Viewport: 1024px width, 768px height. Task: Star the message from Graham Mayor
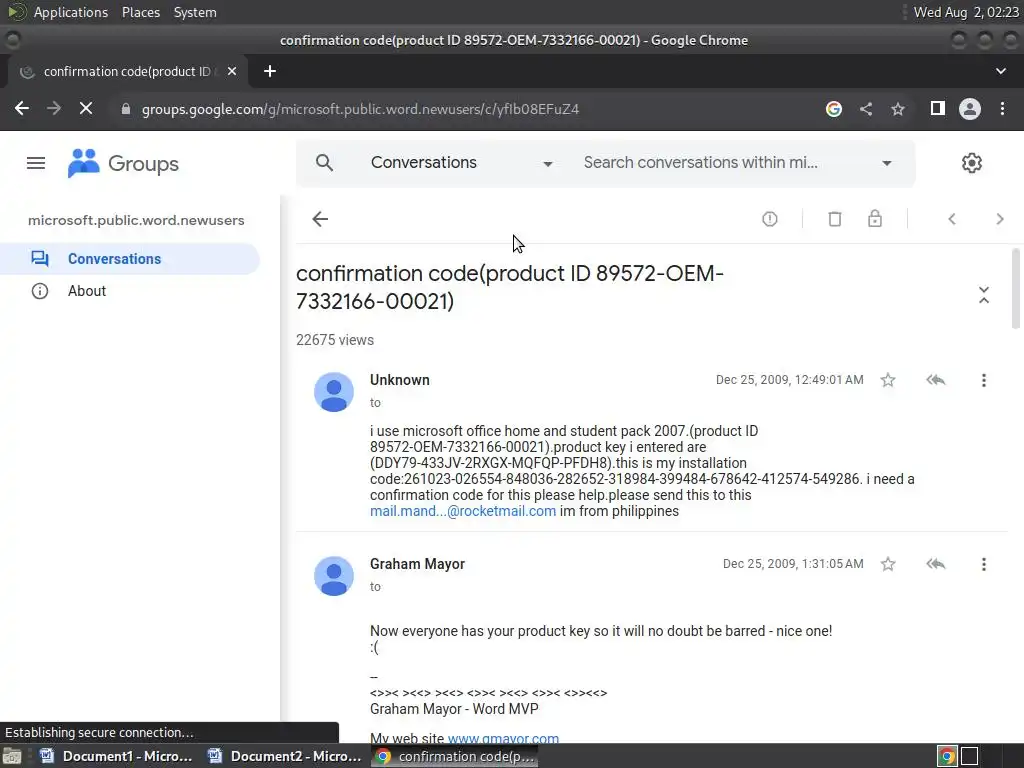coord(888,564)
